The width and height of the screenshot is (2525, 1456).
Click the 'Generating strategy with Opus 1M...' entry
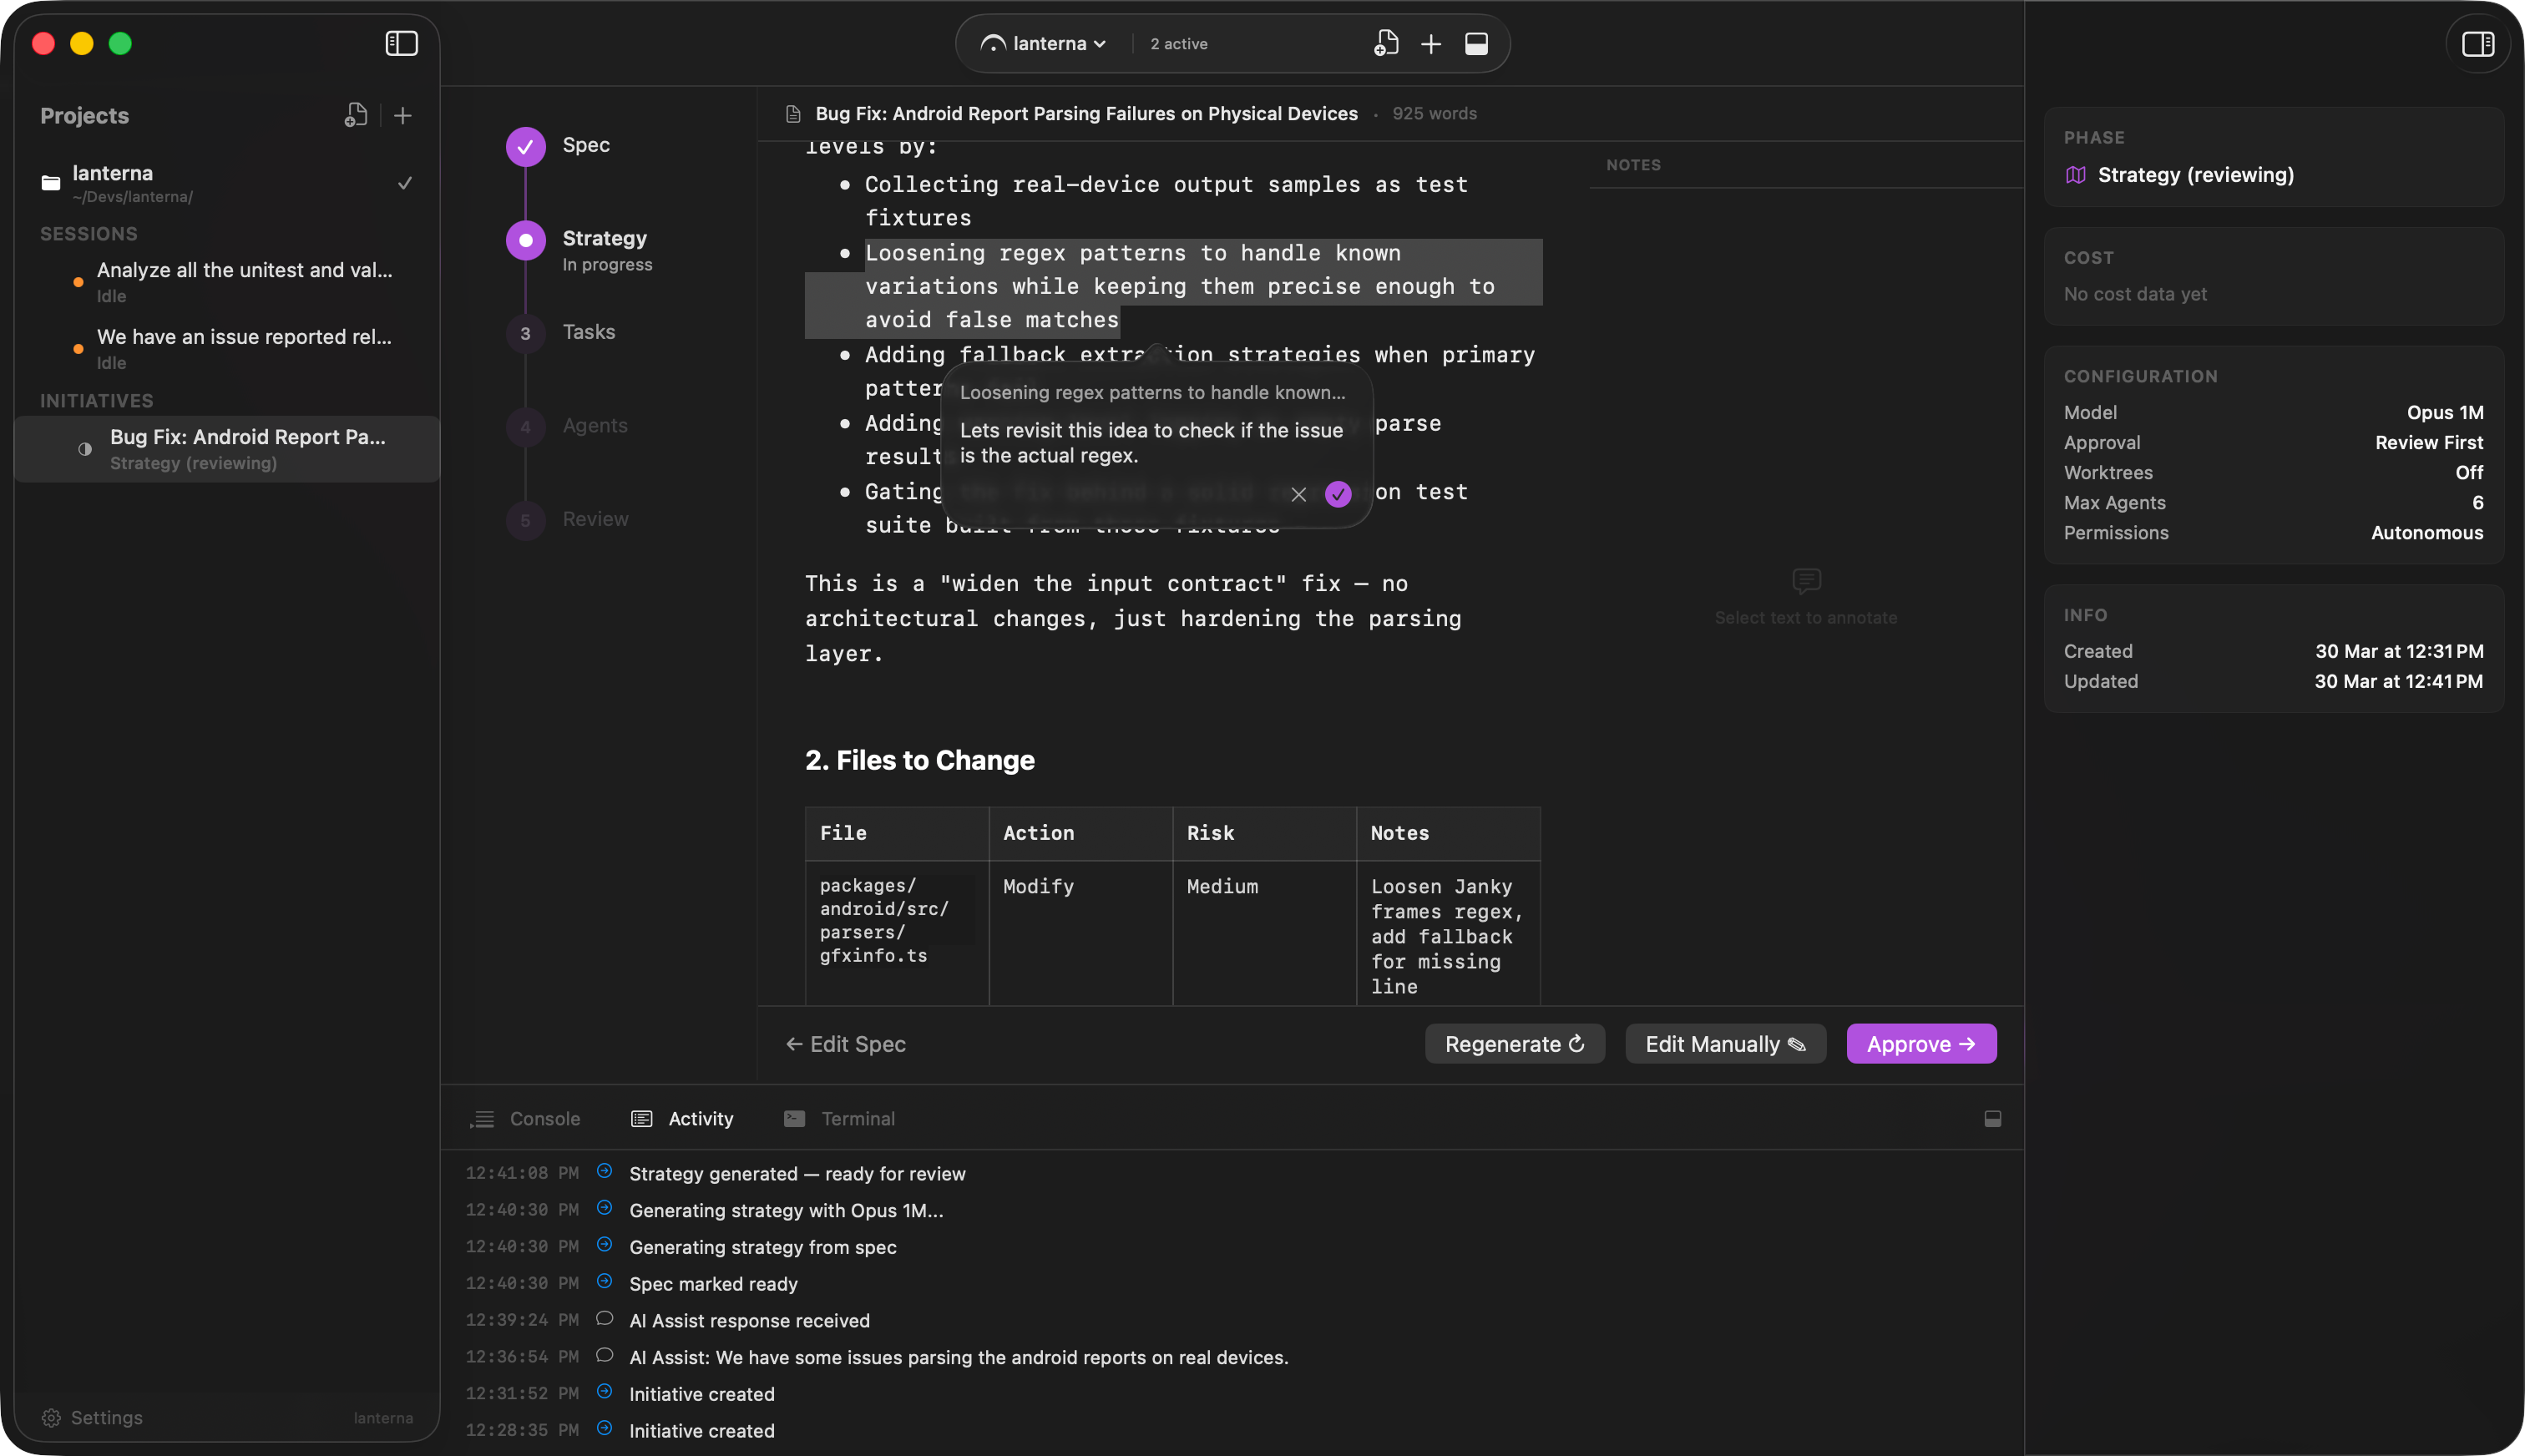(786, 1211)
